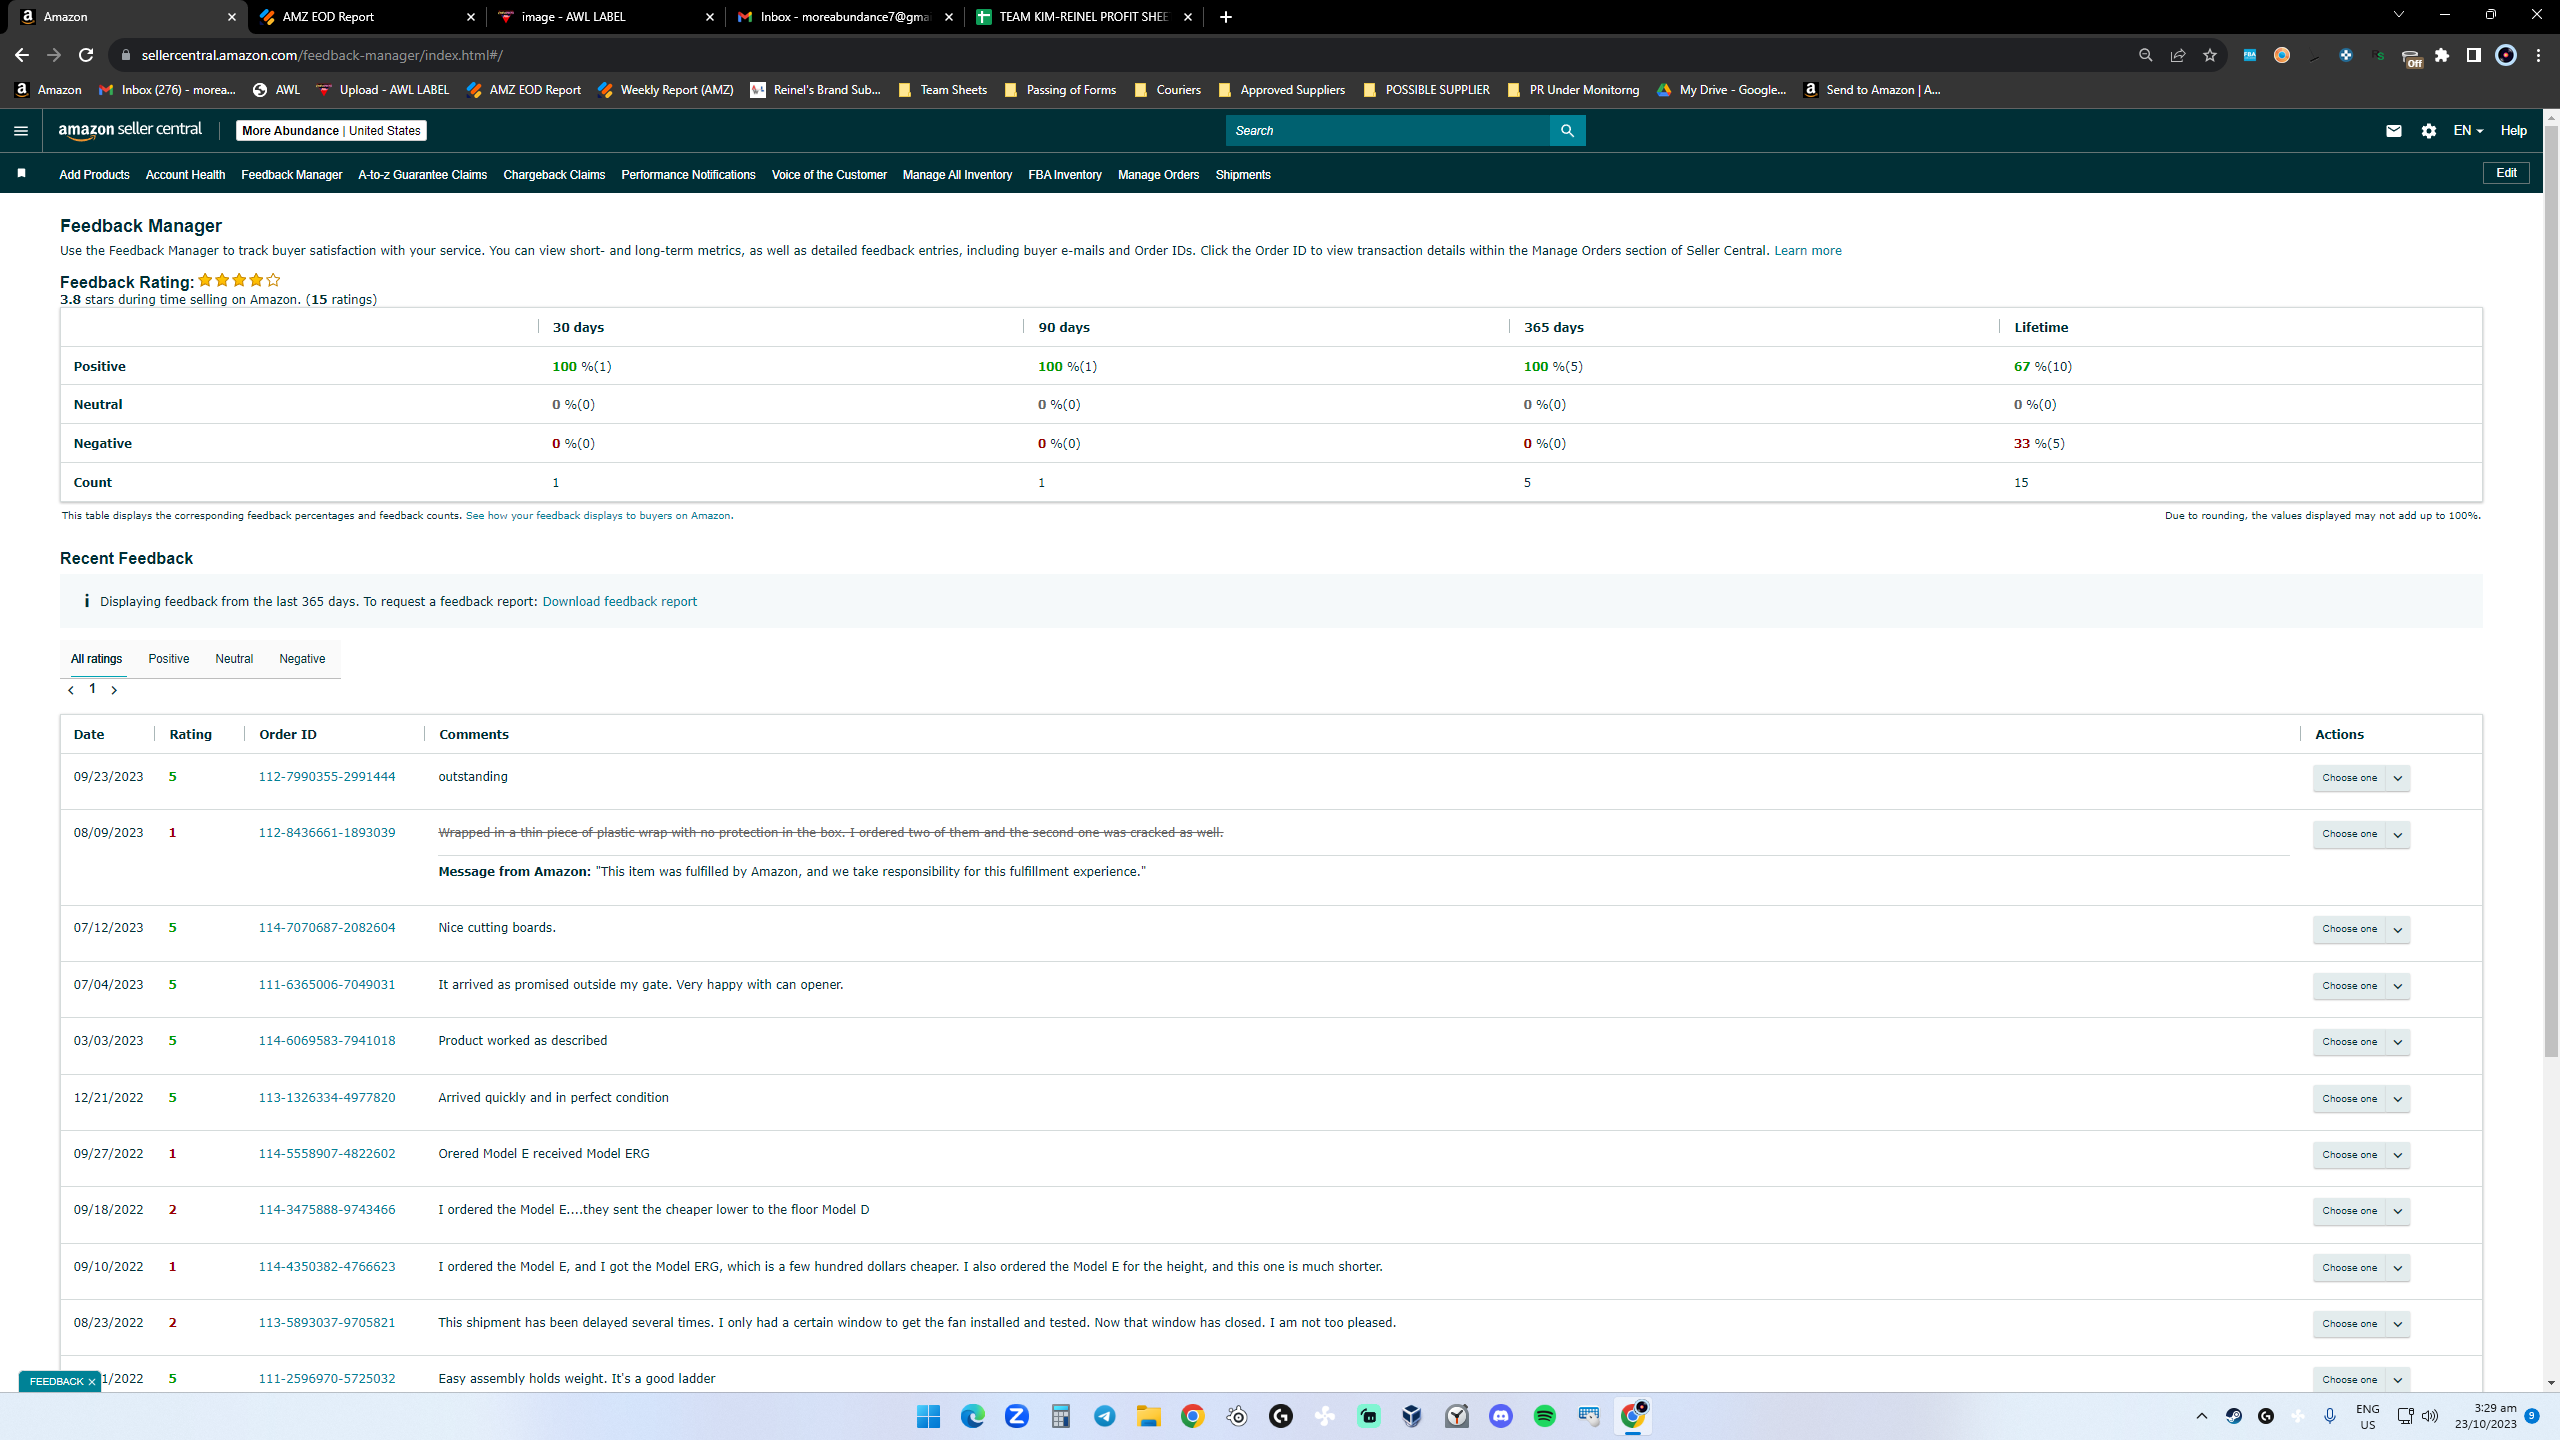Click the More Abundance United States account switcher
This screenshot has height=1440, width=2560.
pyautogui.click(x=331, y=131)
